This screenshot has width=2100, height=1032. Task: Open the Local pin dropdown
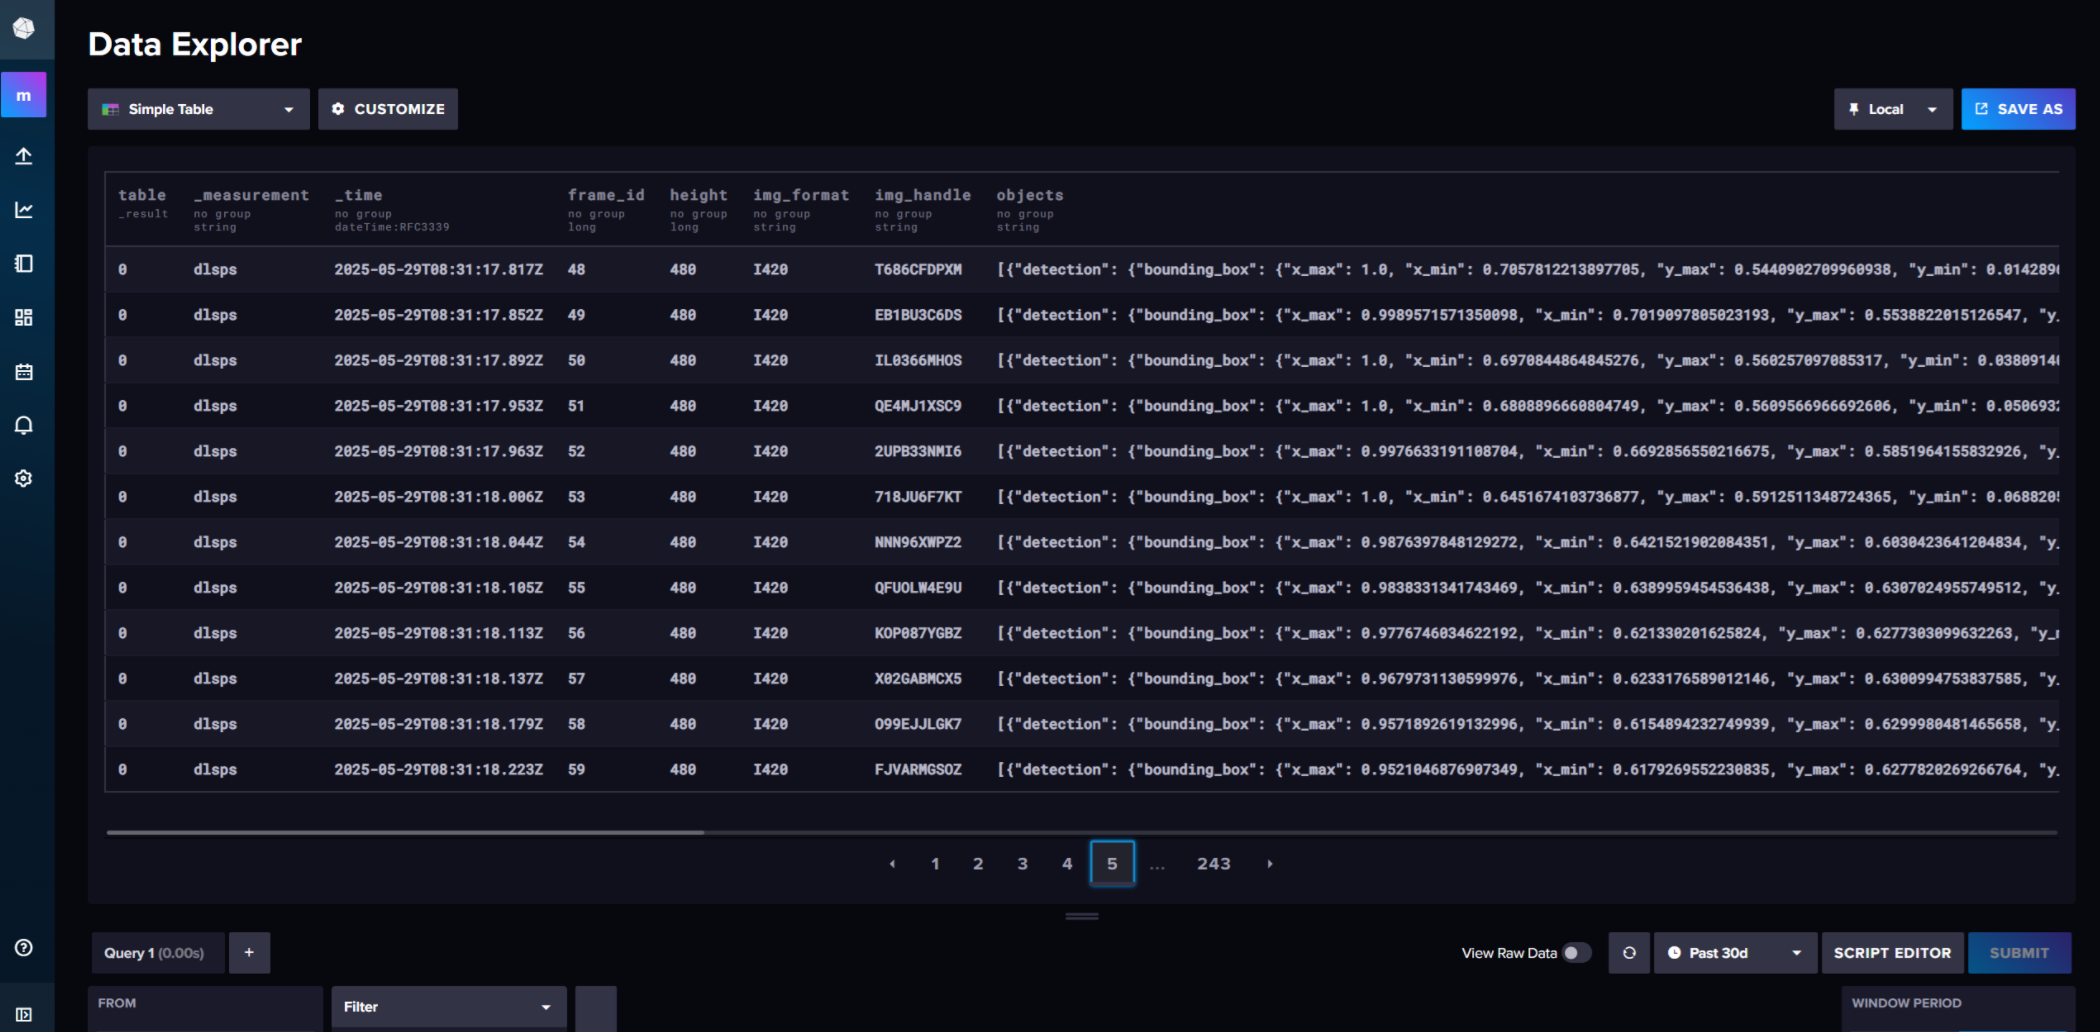click(x=1891, y=108)
